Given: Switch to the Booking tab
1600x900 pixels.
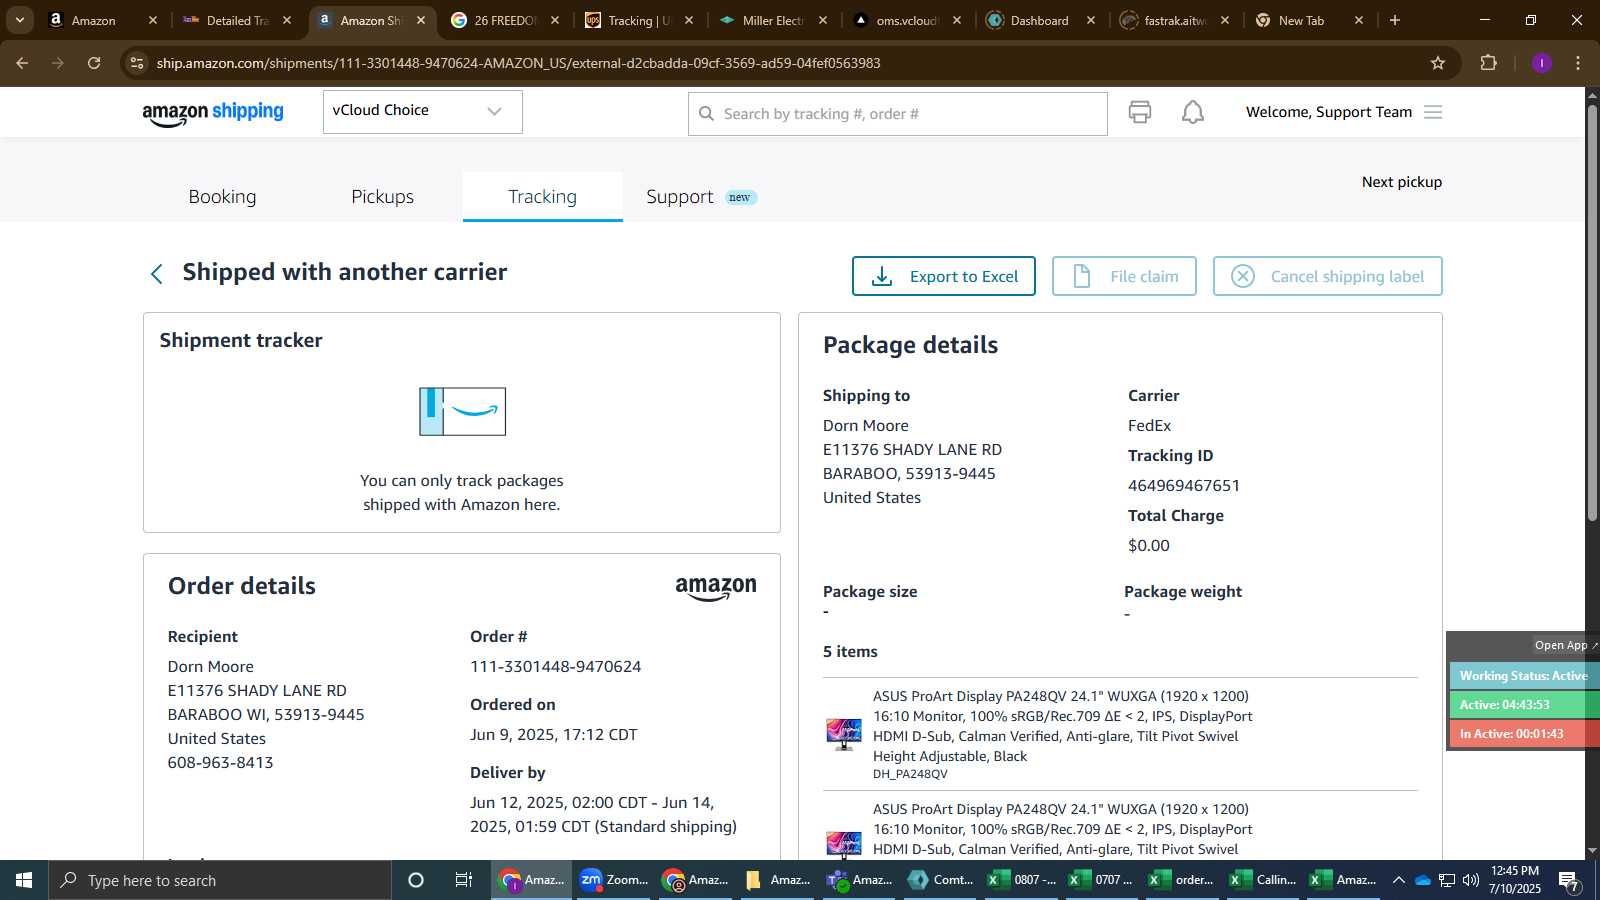Looking at the screenshot, I should 222,196.
